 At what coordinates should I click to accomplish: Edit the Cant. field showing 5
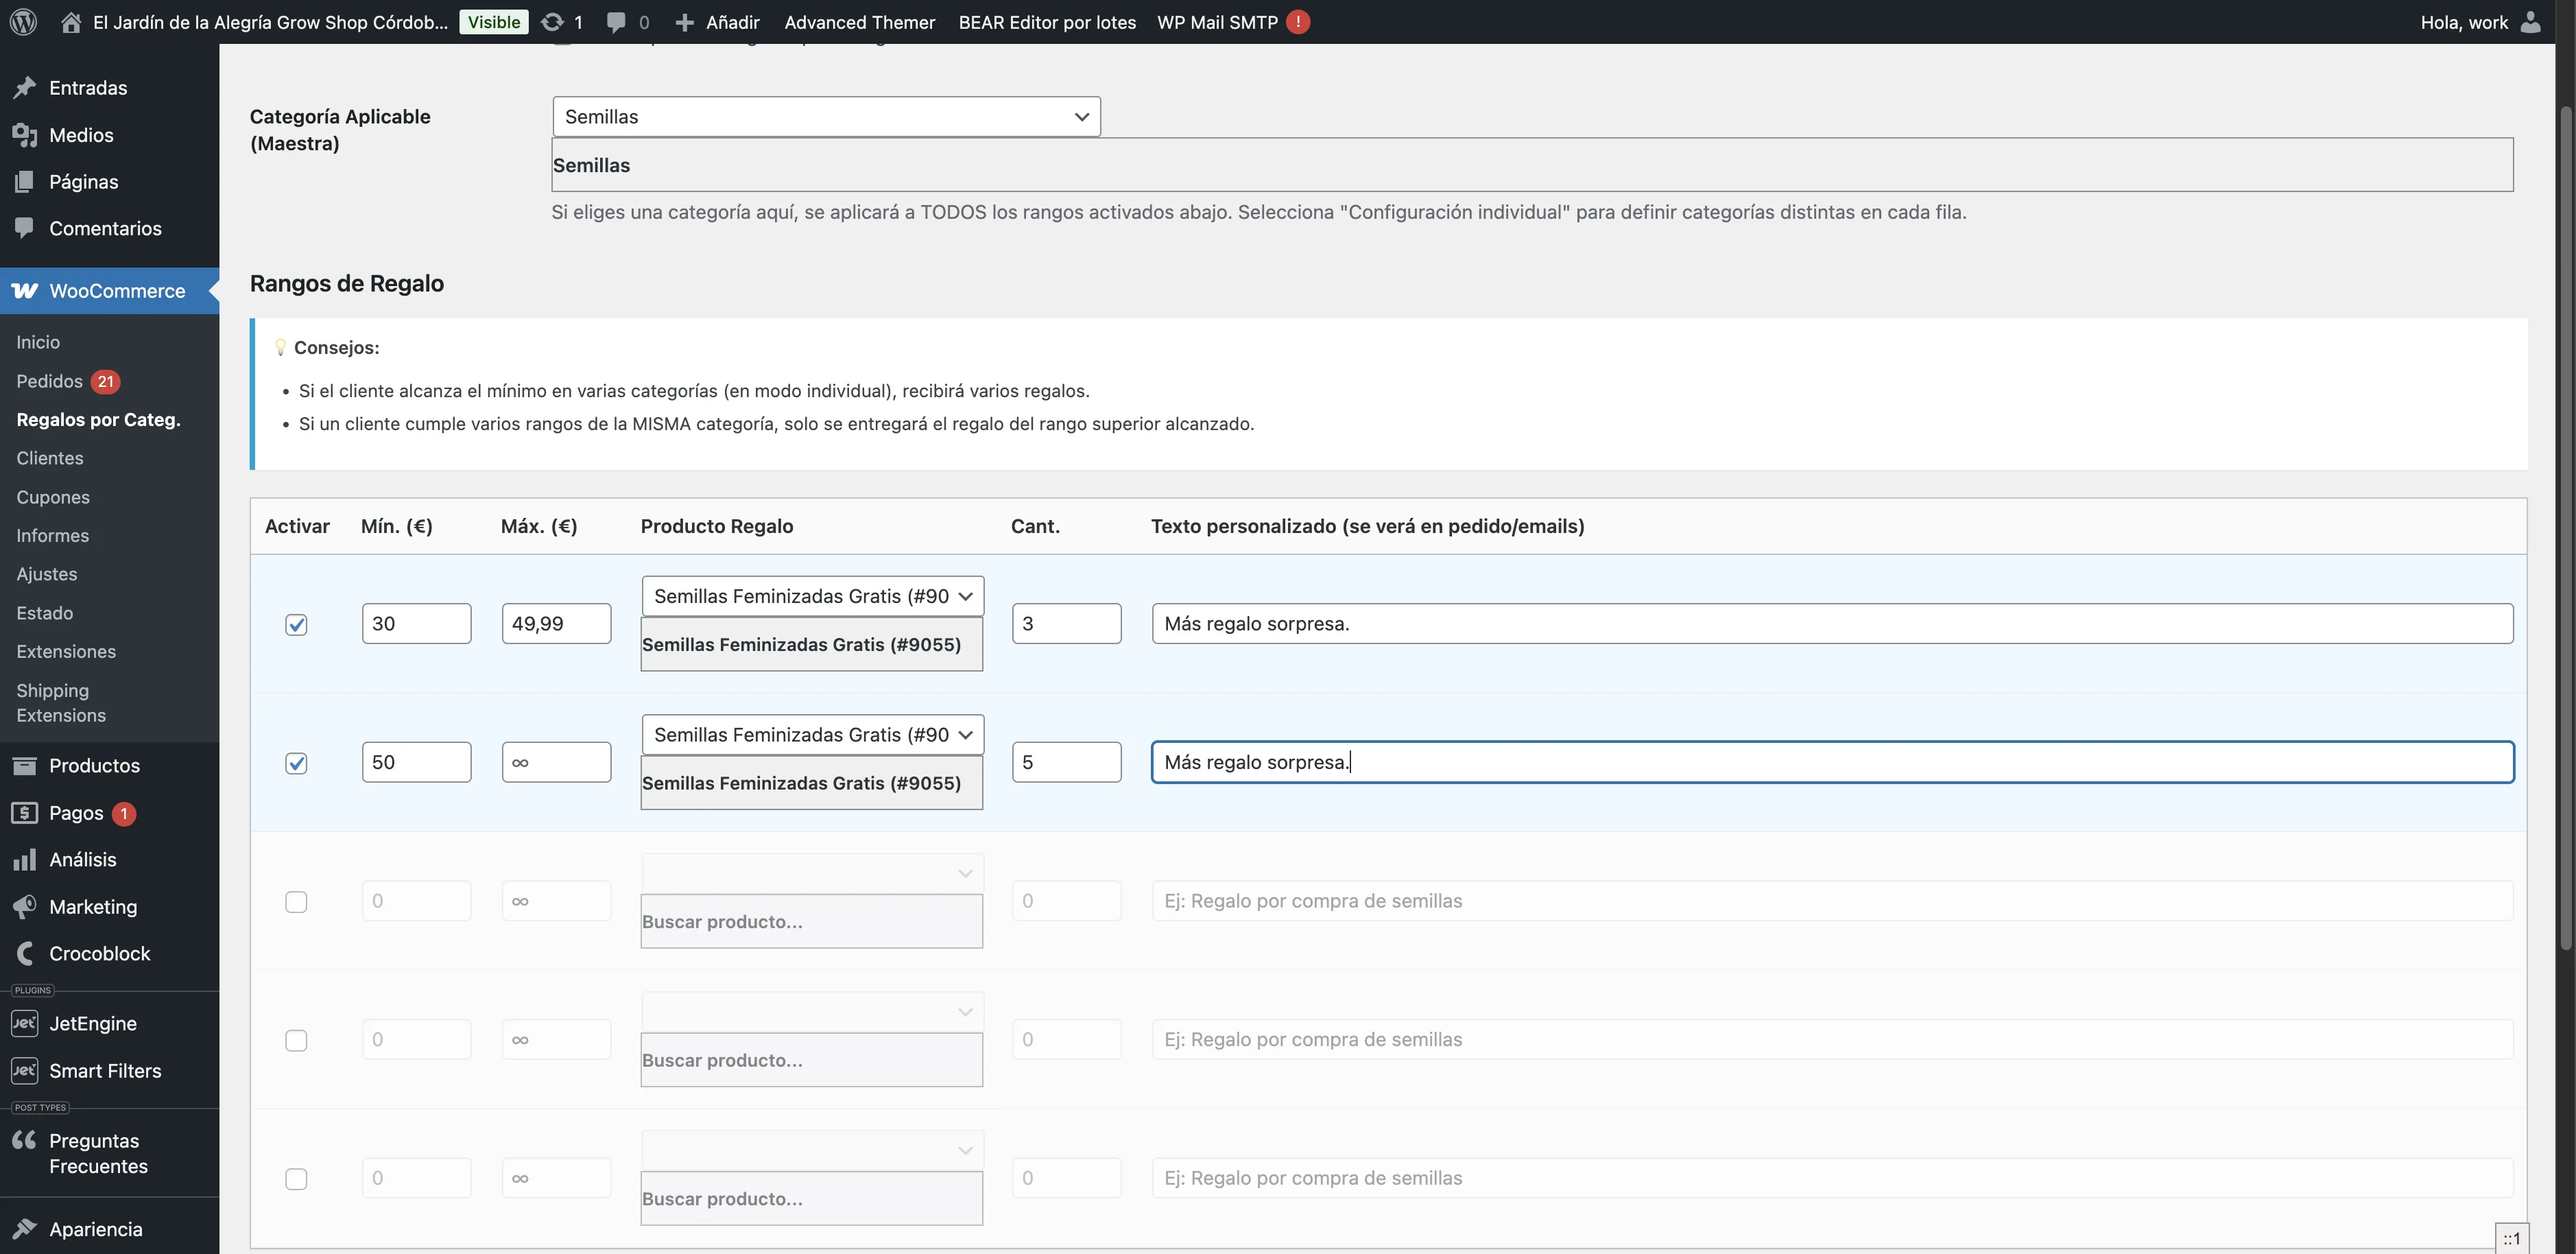pos(1066,761)
